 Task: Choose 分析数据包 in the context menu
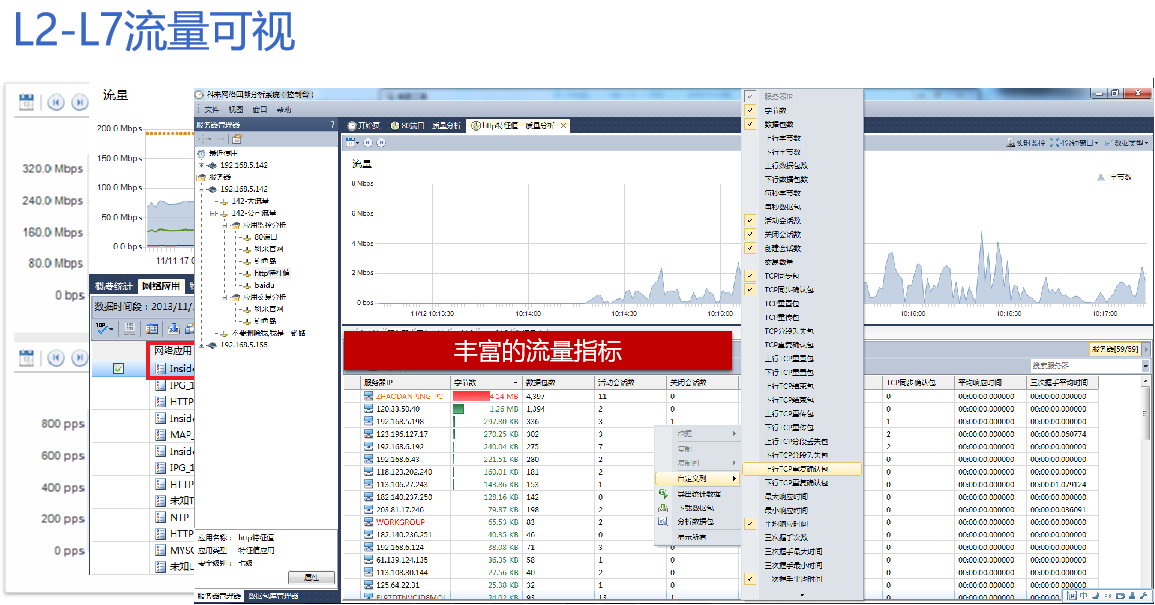coord(697,522)
